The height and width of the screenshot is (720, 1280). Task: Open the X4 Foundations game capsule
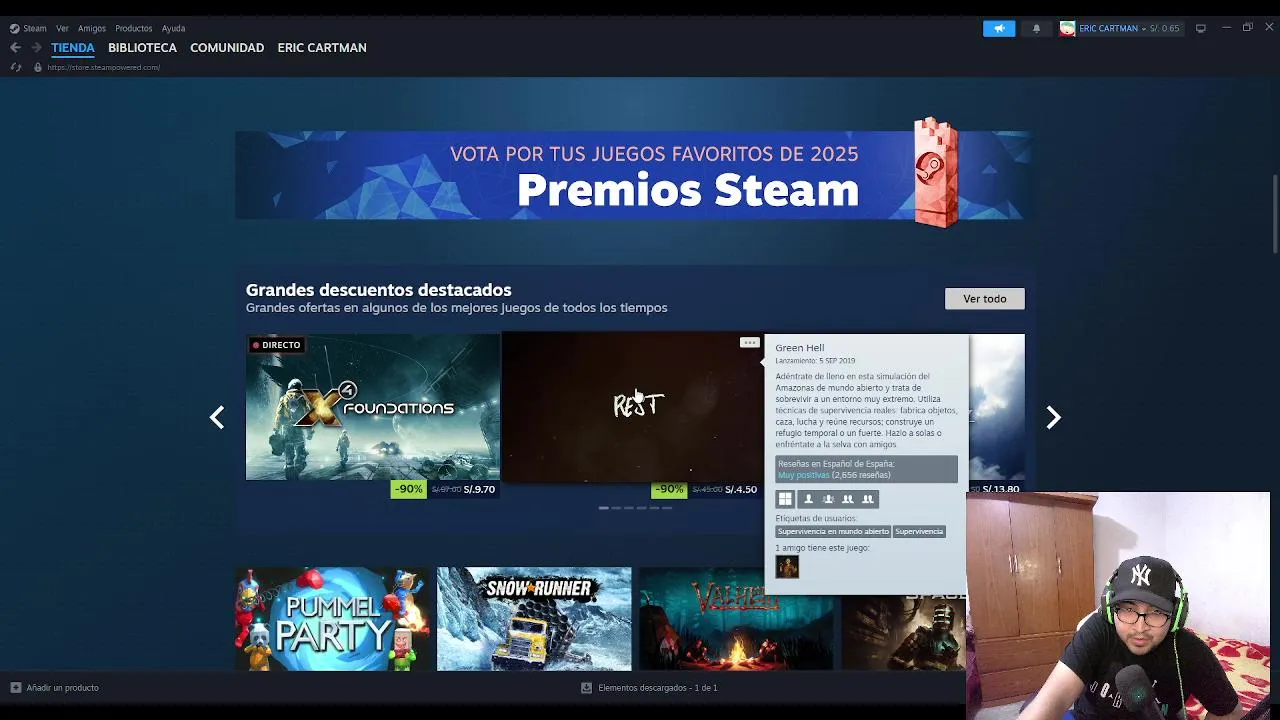pyautogui.click(x=373, y=407)
